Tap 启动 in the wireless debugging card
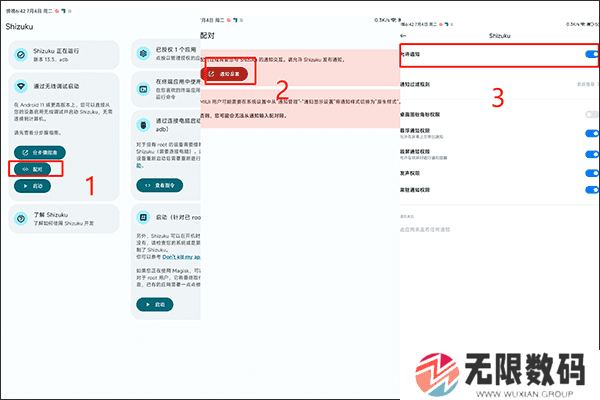Image resolution: width=600 pixels, height=400 pixels. [32, 186]
